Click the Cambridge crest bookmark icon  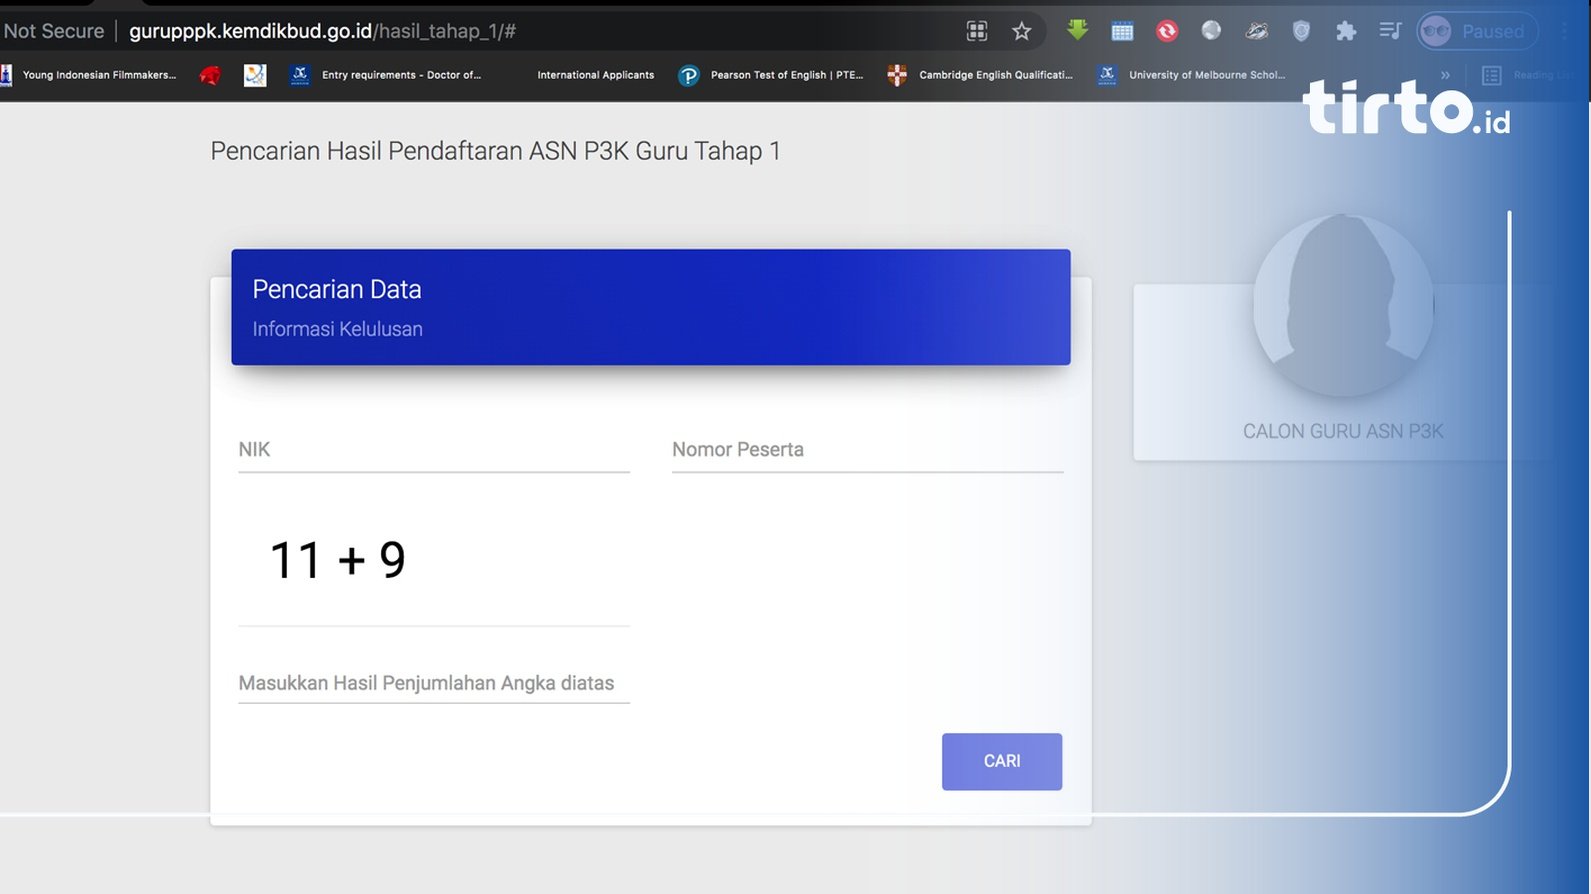click(897, 75)
